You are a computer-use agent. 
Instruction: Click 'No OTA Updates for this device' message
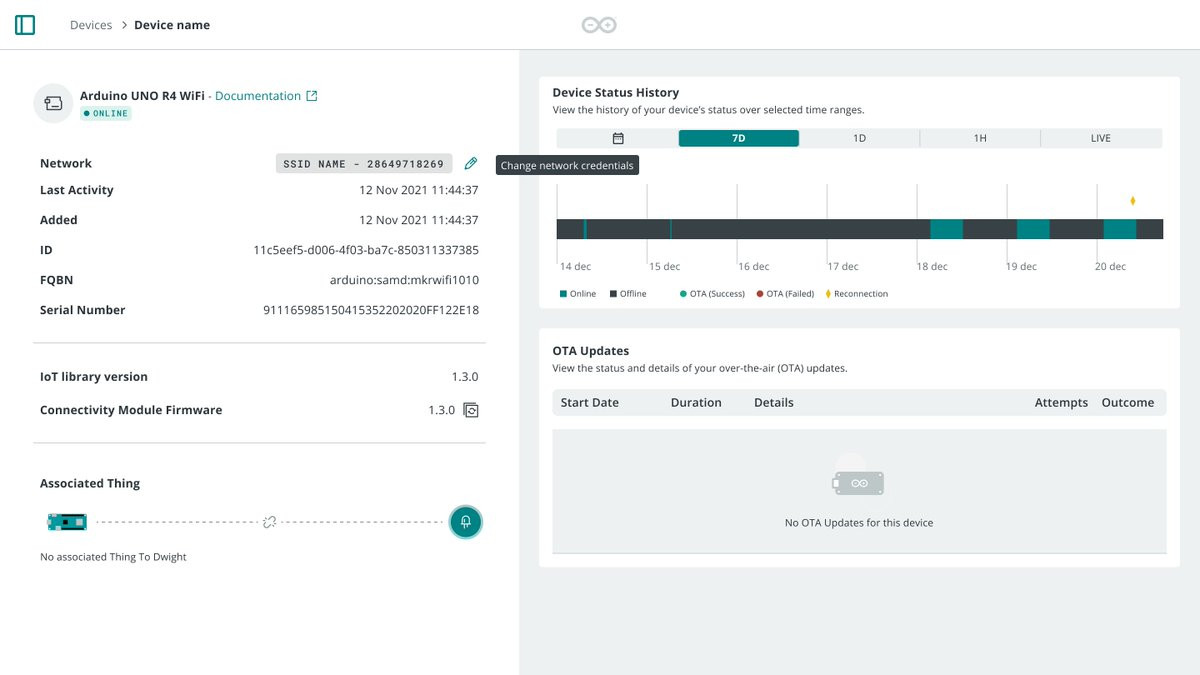point(859,523)
